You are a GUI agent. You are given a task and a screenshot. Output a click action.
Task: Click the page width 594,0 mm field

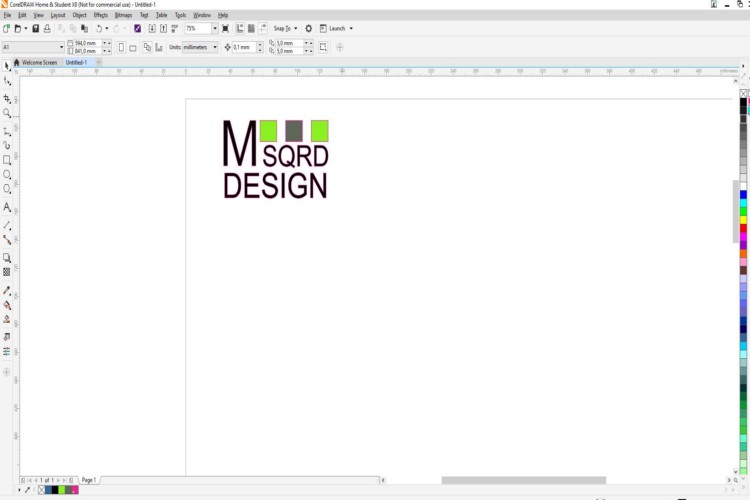87,43
